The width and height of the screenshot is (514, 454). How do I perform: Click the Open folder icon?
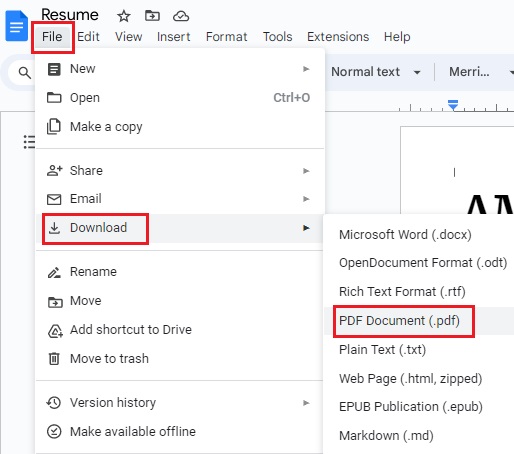(x=54, y=98)
